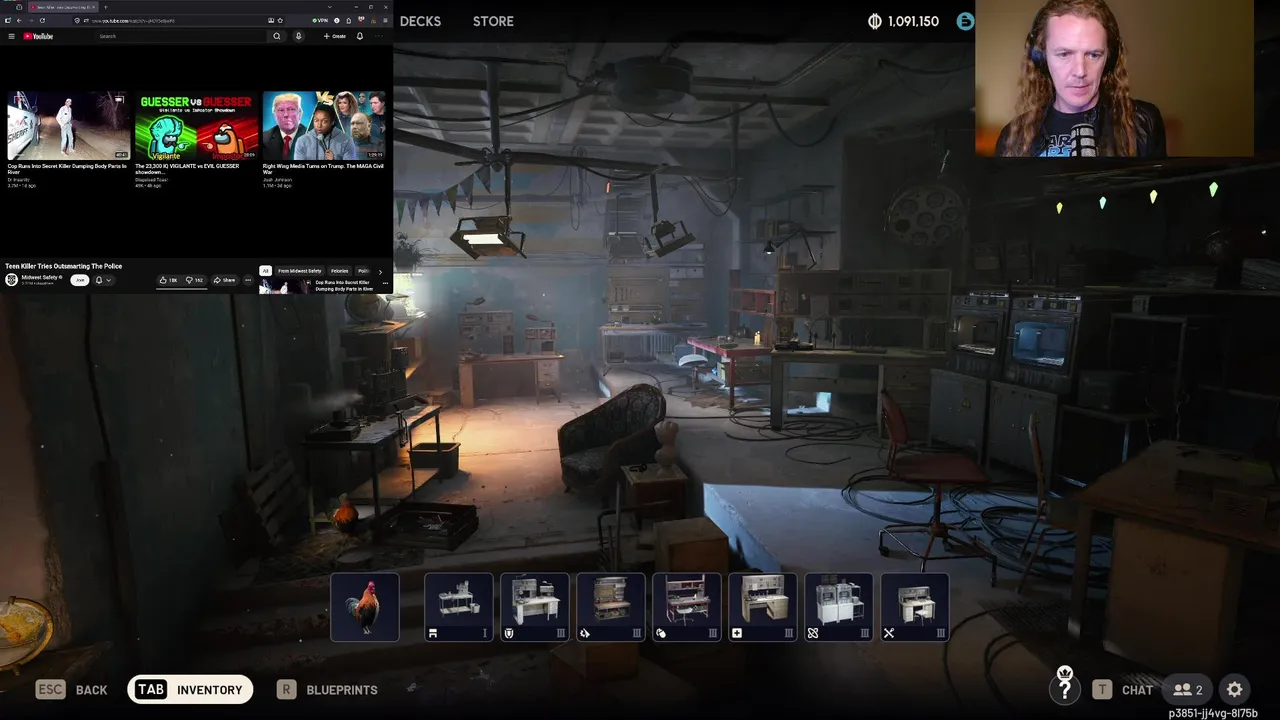Select the rooster item in inventory bar
Image resolution: width=1280 pixels, height=720 pixels.
[365, 607]
